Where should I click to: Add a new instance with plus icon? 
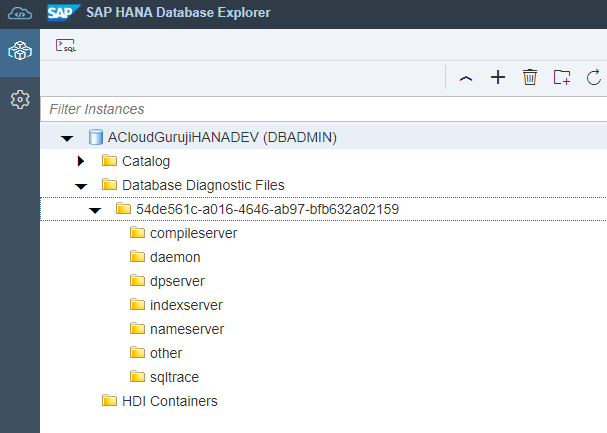click(x=498, y=78)
